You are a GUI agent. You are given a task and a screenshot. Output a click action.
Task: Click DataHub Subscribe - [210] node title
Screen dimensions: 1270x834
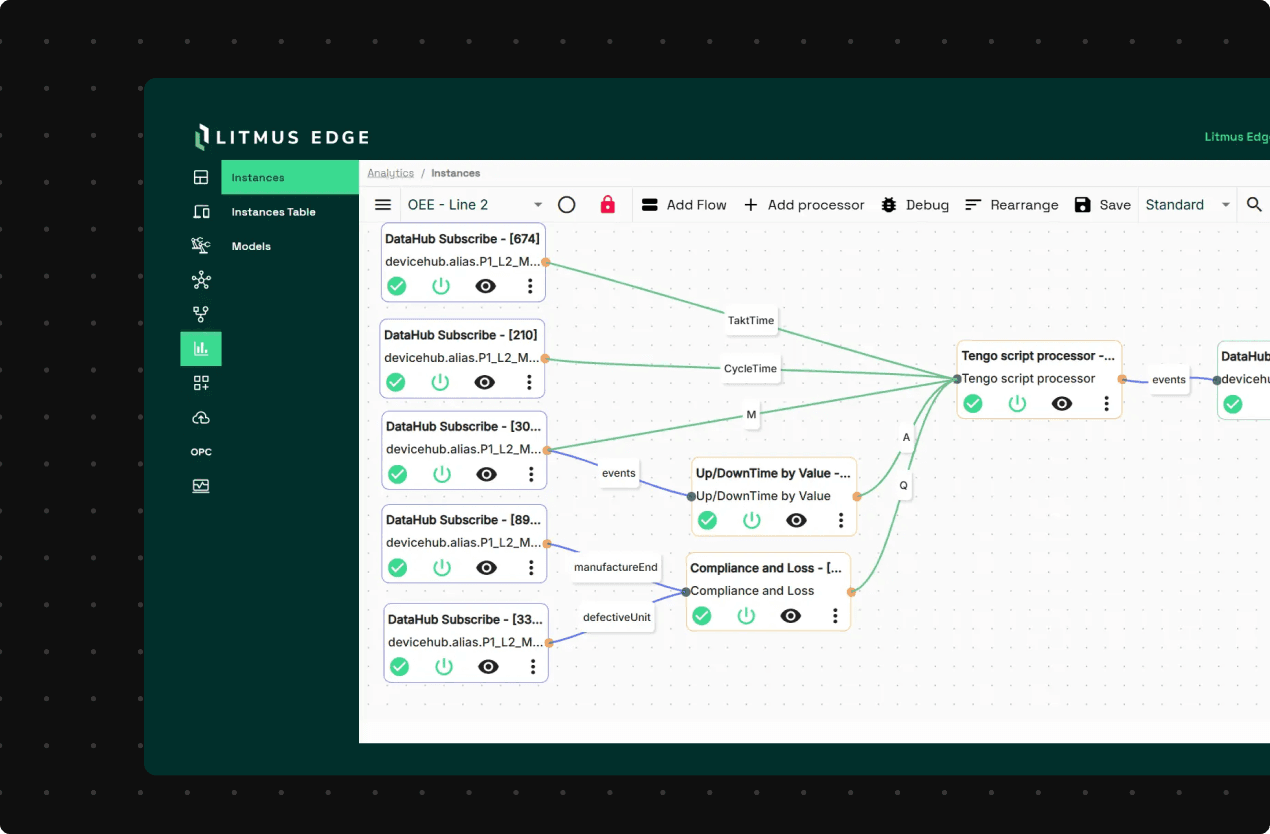(x=461, y=335)
